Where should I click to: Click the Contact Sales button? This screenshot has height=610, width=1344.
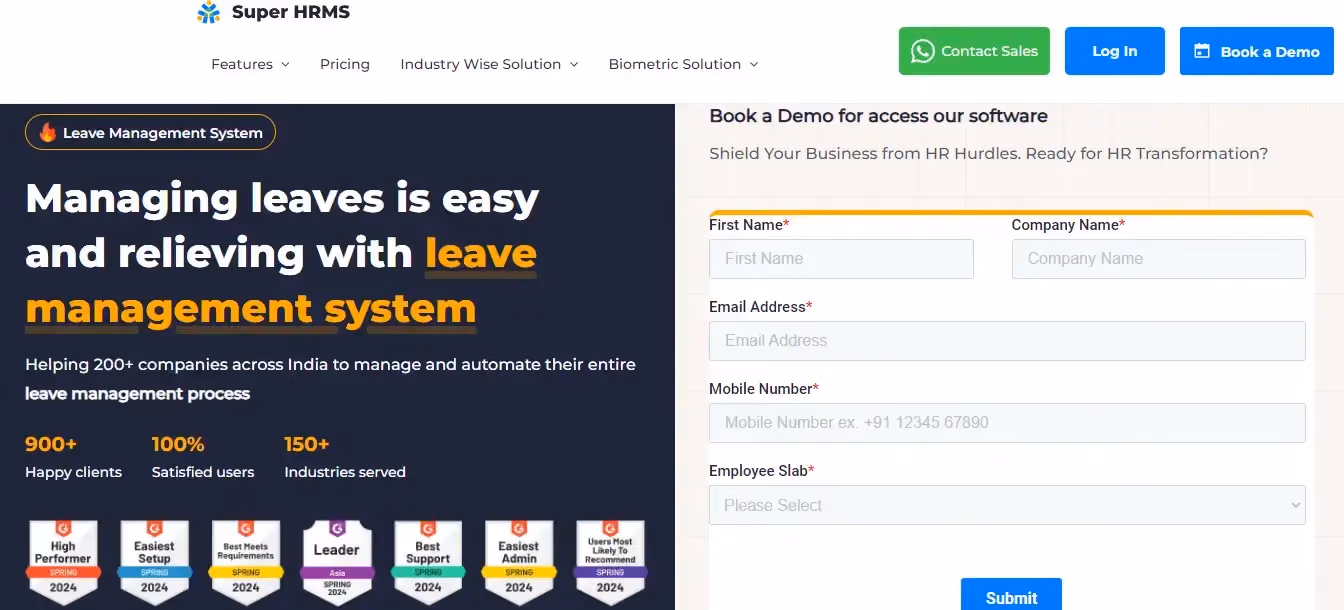974,51
